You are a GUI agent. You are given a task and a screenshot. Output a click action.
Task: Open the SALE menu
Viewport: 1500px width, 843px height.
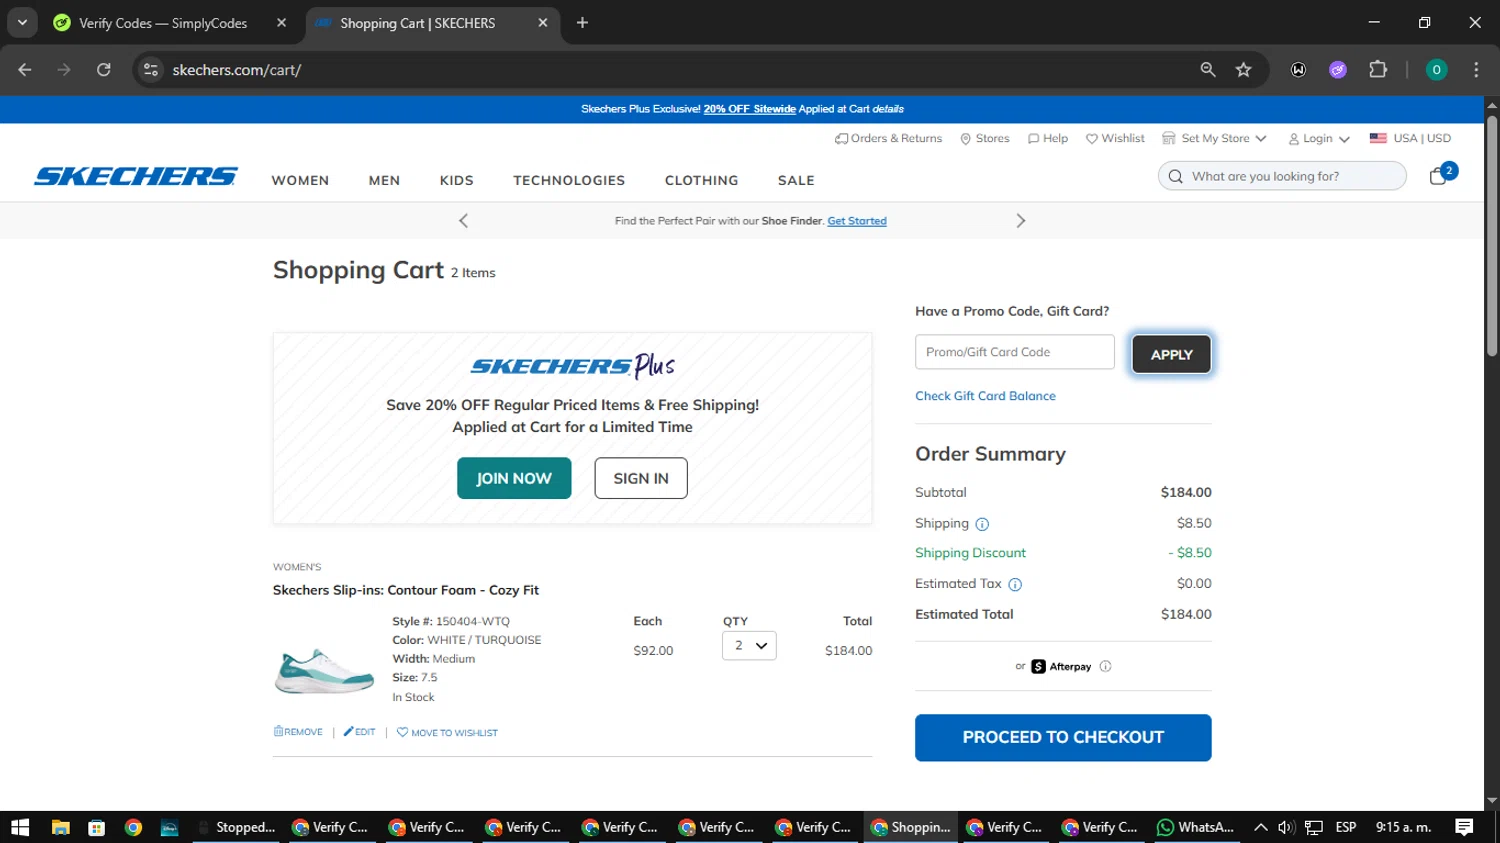[x=796, y=181]
